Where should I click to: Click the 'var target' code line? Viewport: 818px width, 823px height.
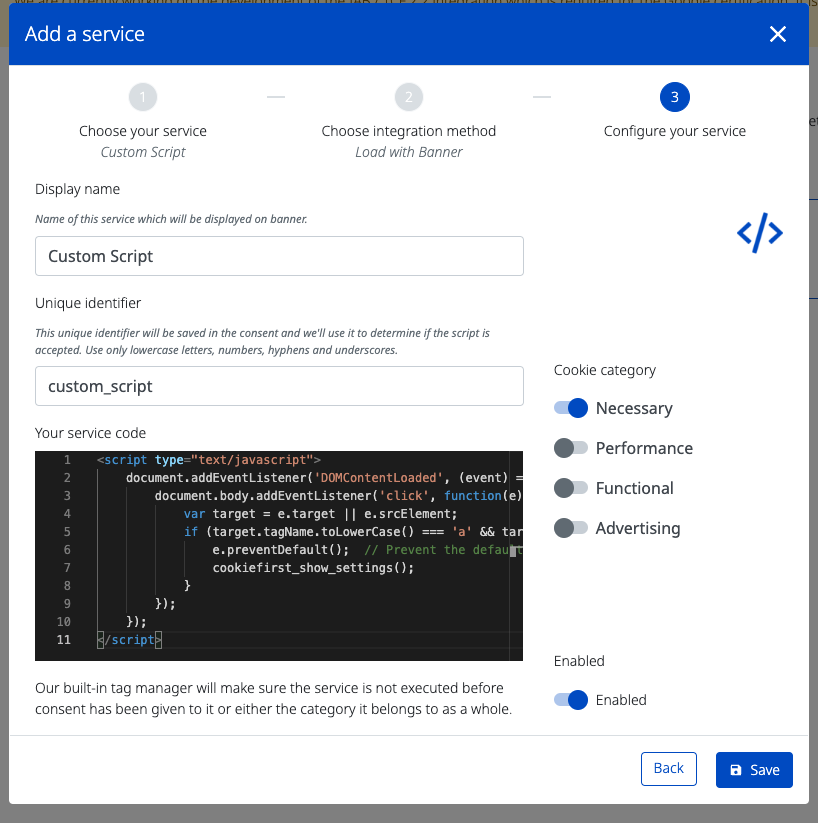(320, 514)
